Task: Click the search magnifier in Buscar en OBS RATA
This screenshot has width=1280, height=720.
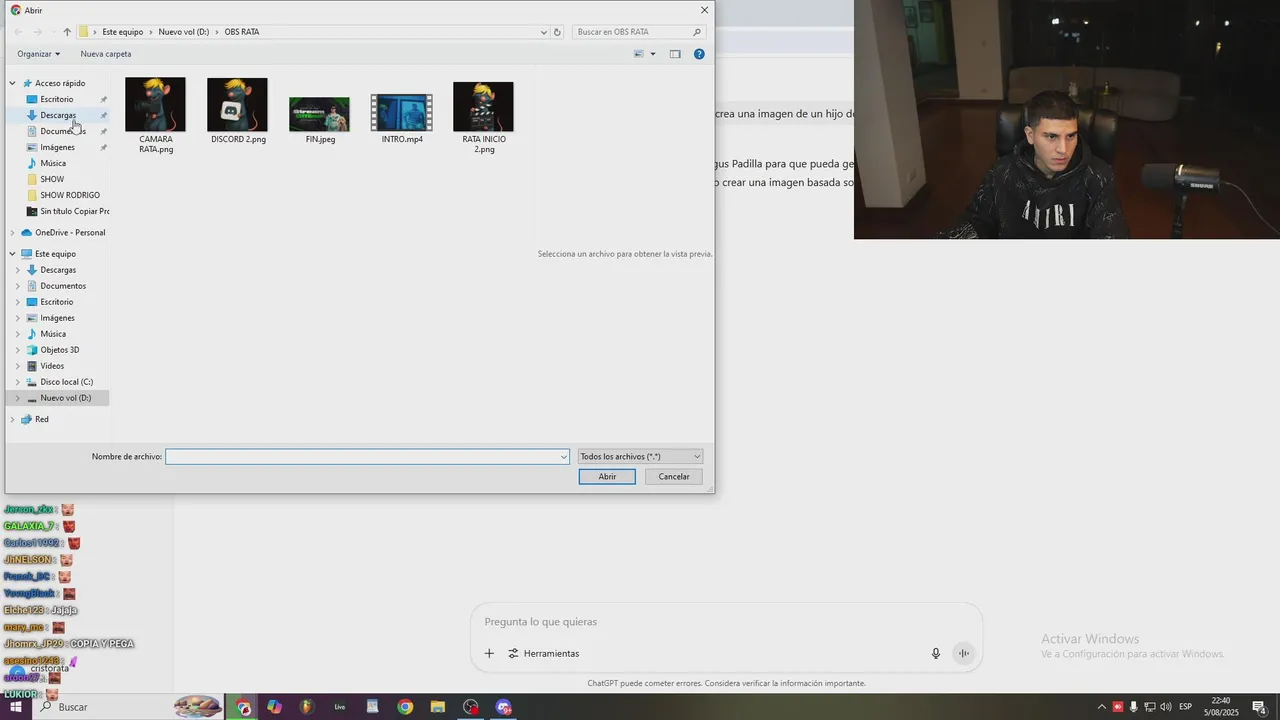Action: (x=697, y=32)
